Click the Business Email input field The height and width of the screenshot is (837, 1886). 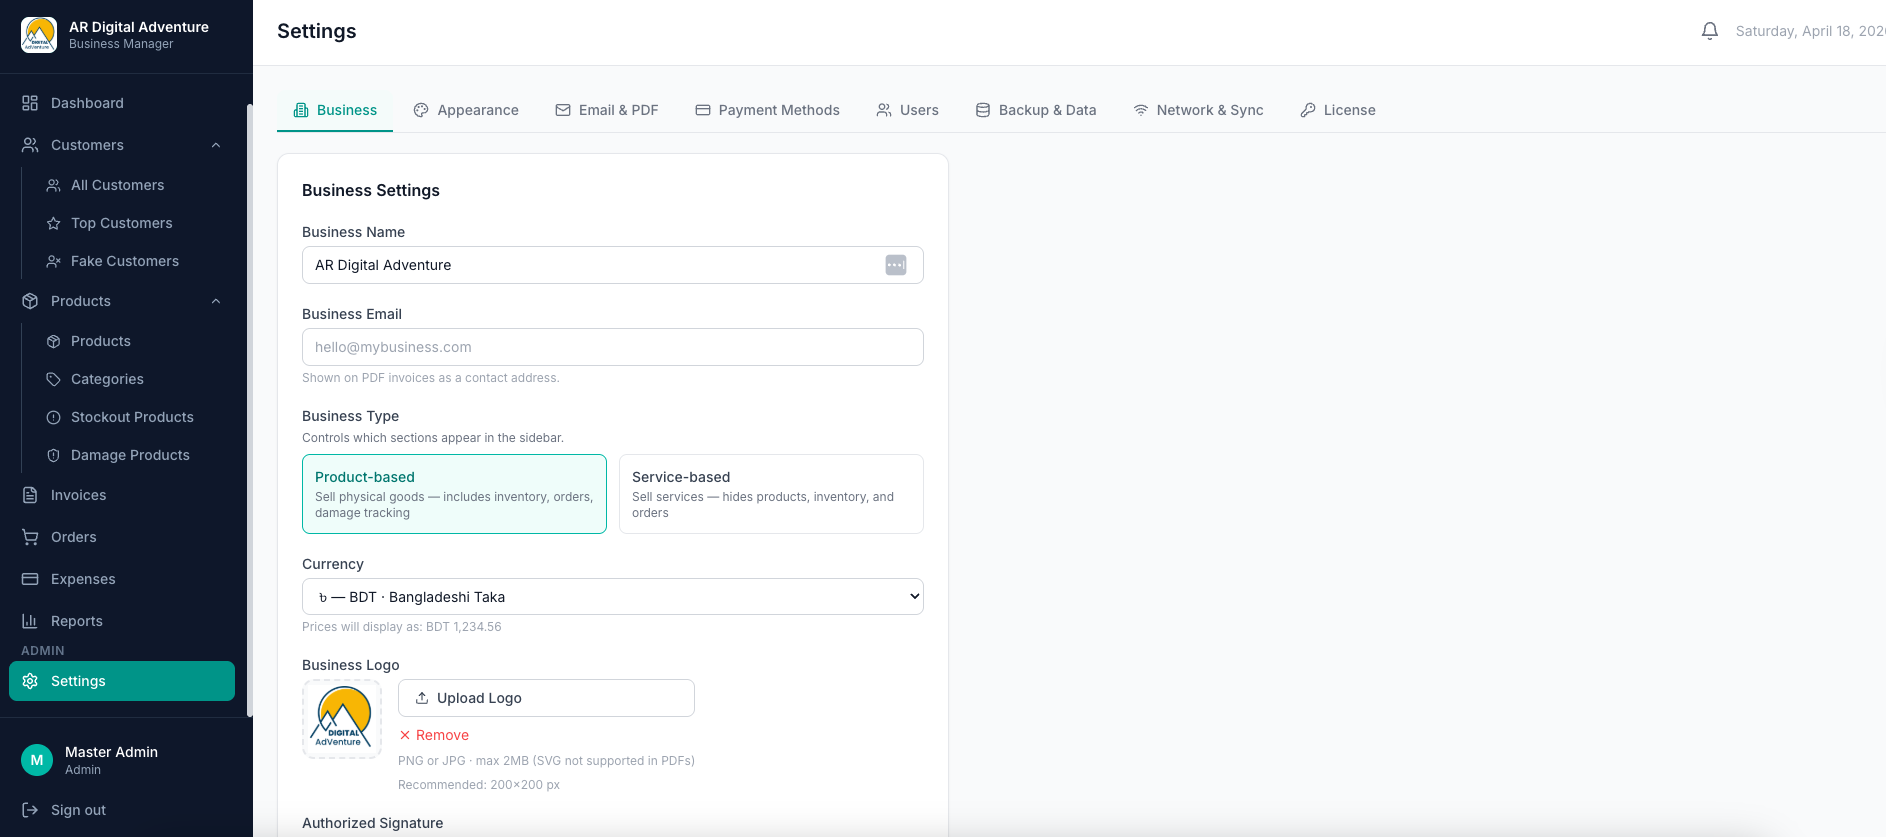pyautogui.click(x=613, y=347)
